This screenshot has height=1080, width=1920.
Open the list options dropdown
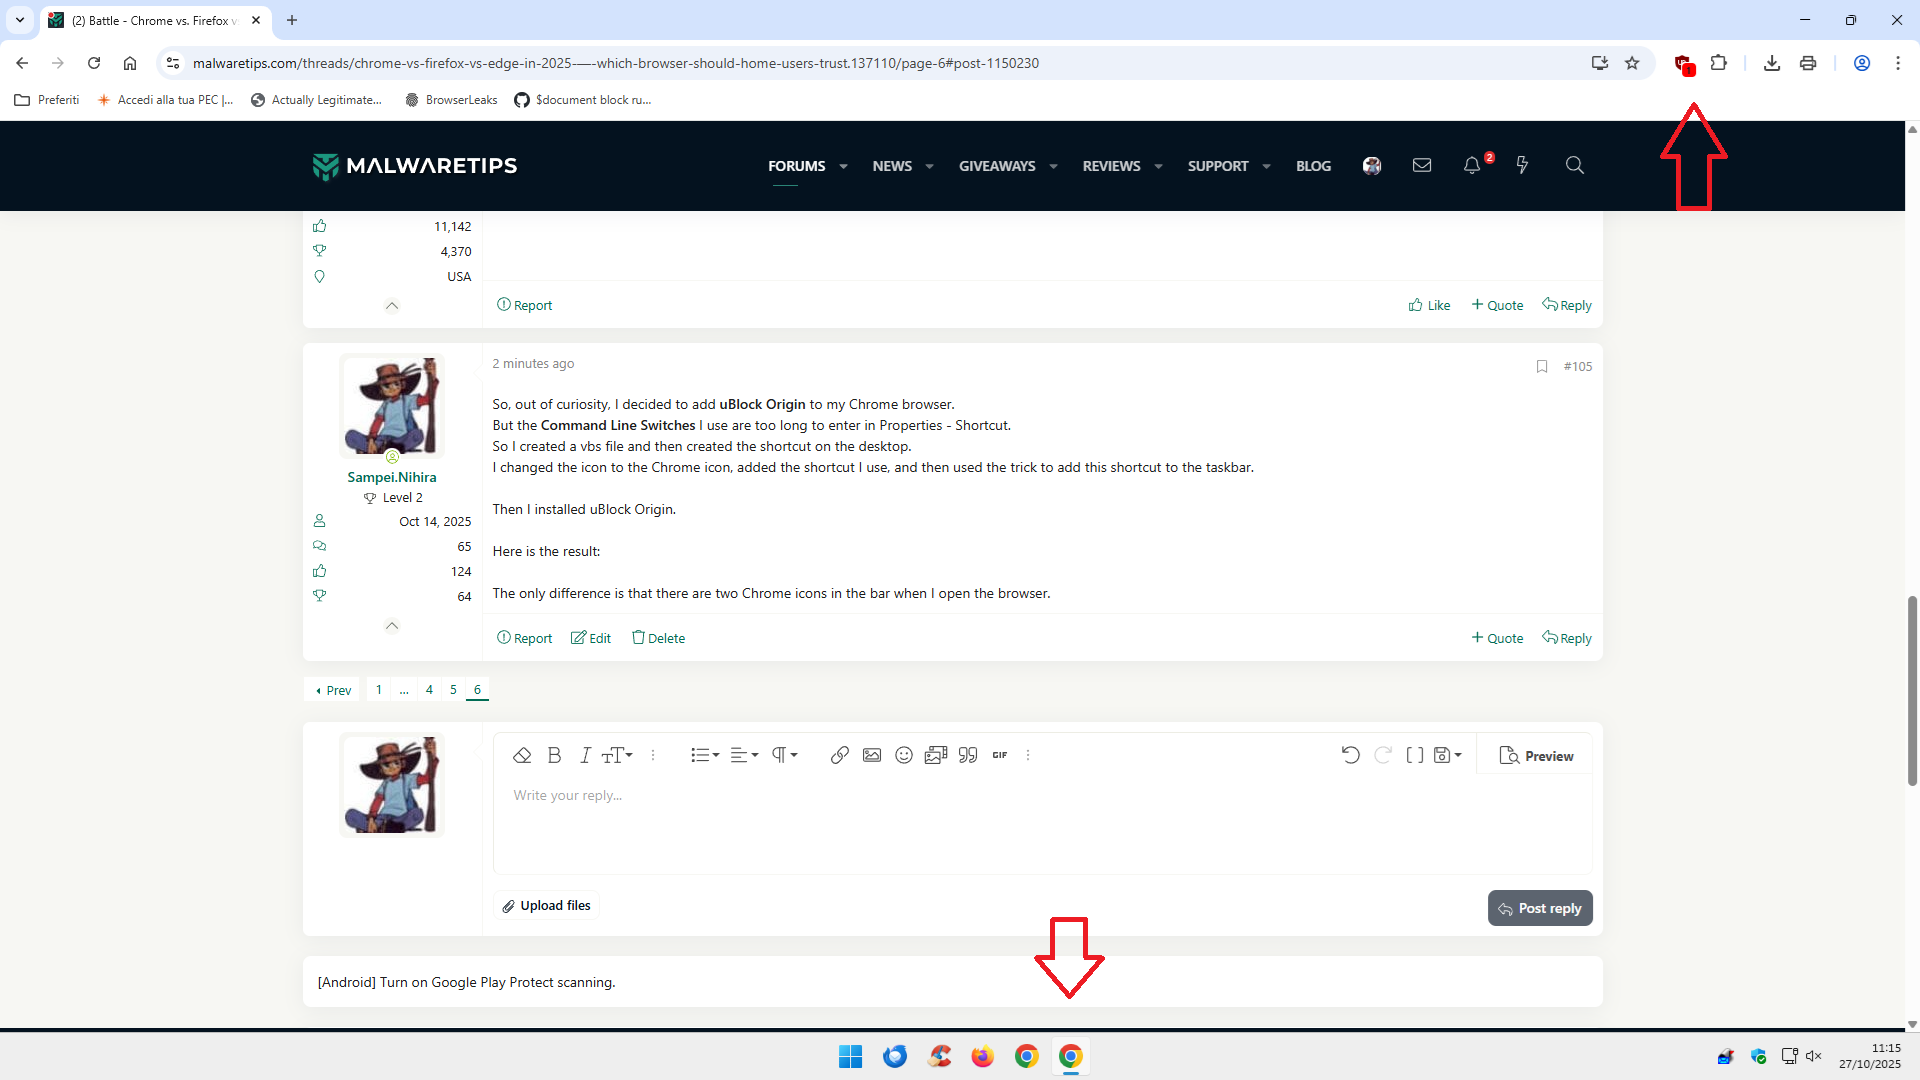coord(705,755)
